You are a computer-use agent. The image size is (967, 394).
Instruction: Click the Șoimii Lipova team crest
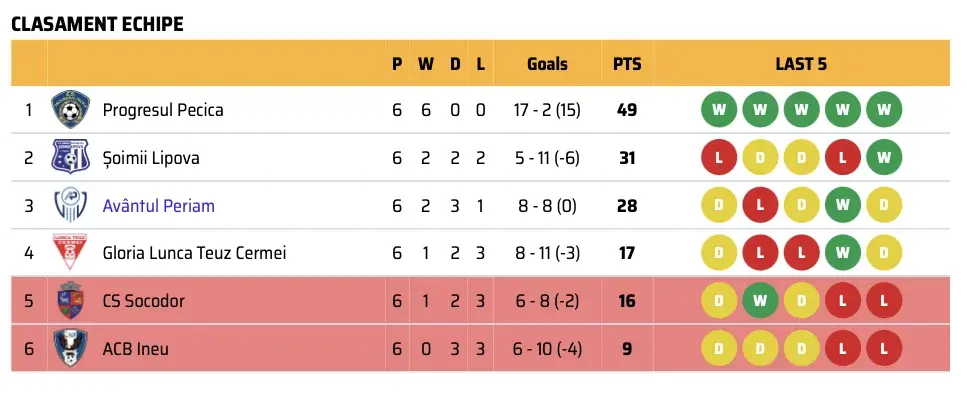(x=70, y=157)
